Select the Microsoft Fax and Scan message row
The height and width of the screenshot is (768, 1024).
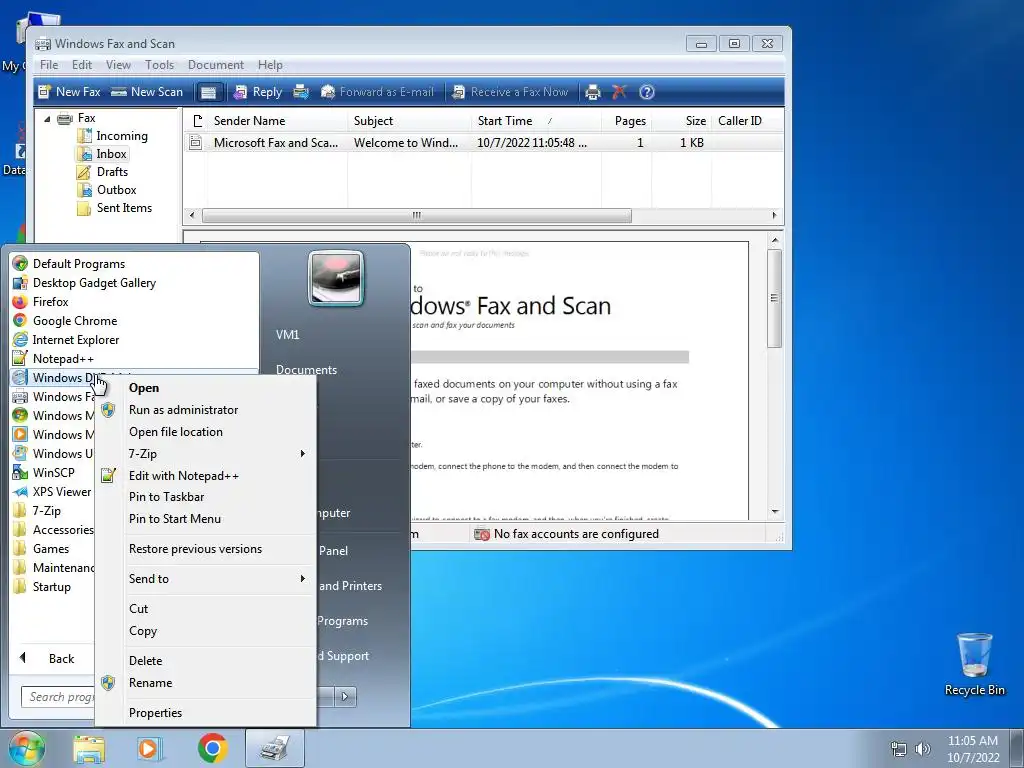tap(483, 142)
